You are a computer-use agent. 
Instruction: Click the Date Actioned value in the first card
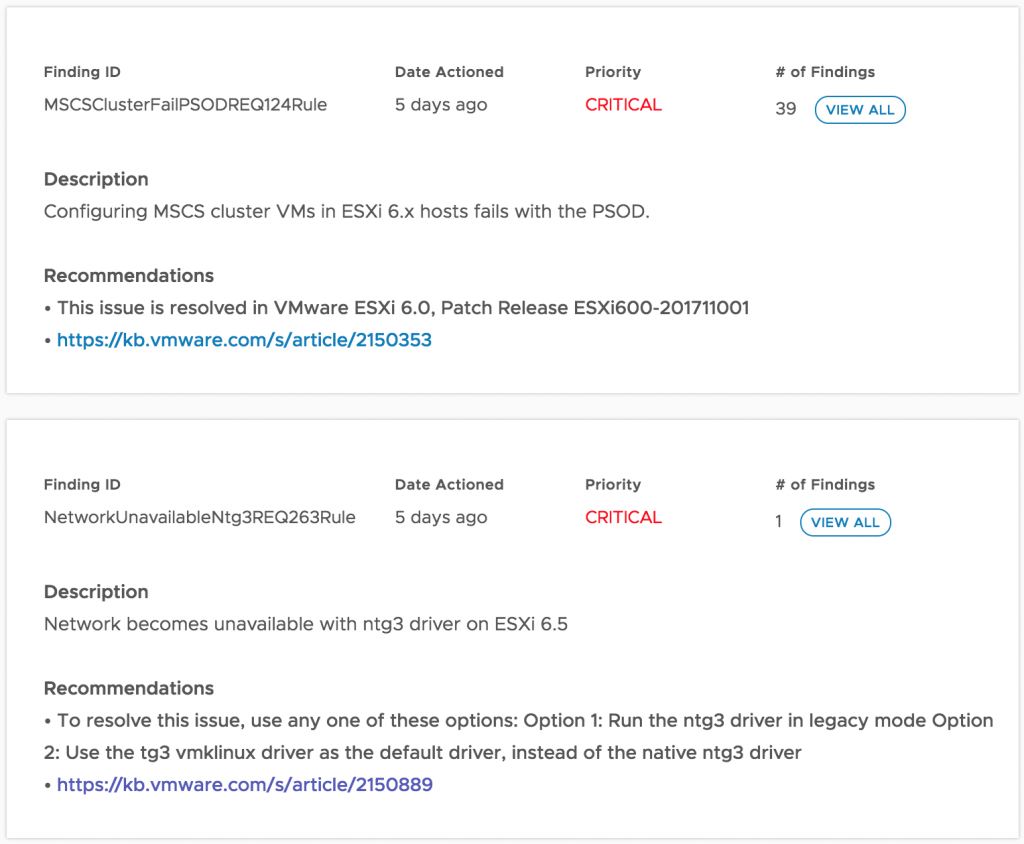(x=441, y=105)
